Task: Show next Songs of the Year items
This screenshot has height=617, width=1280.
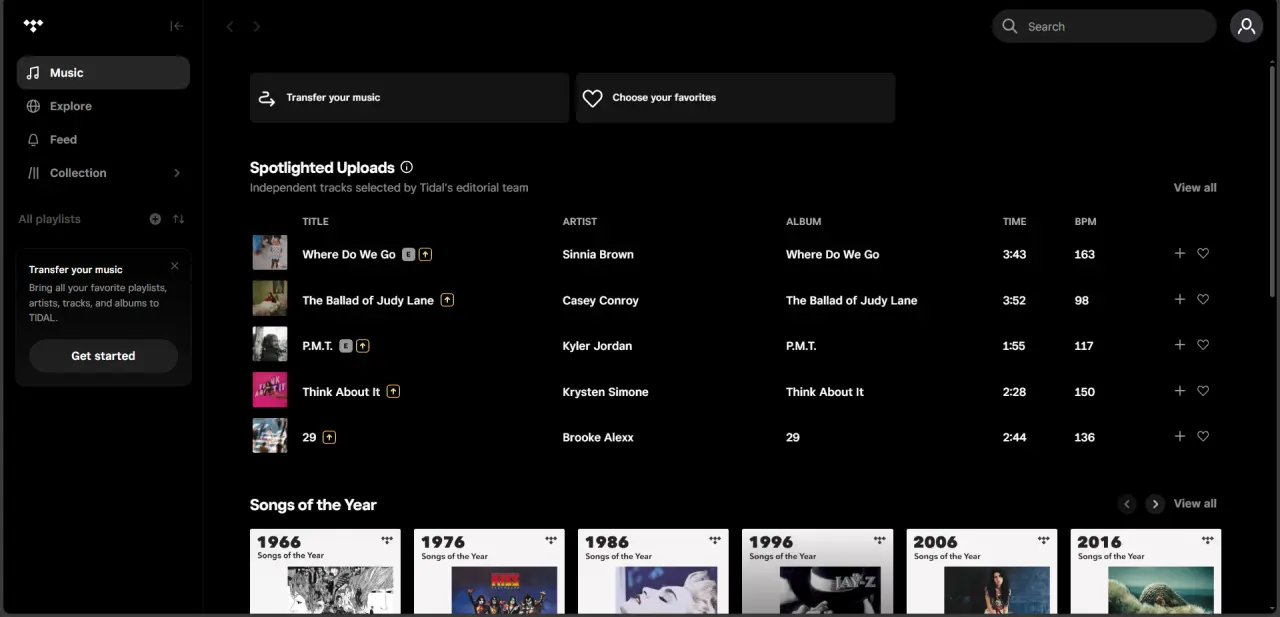Action: coord(1155,504)
